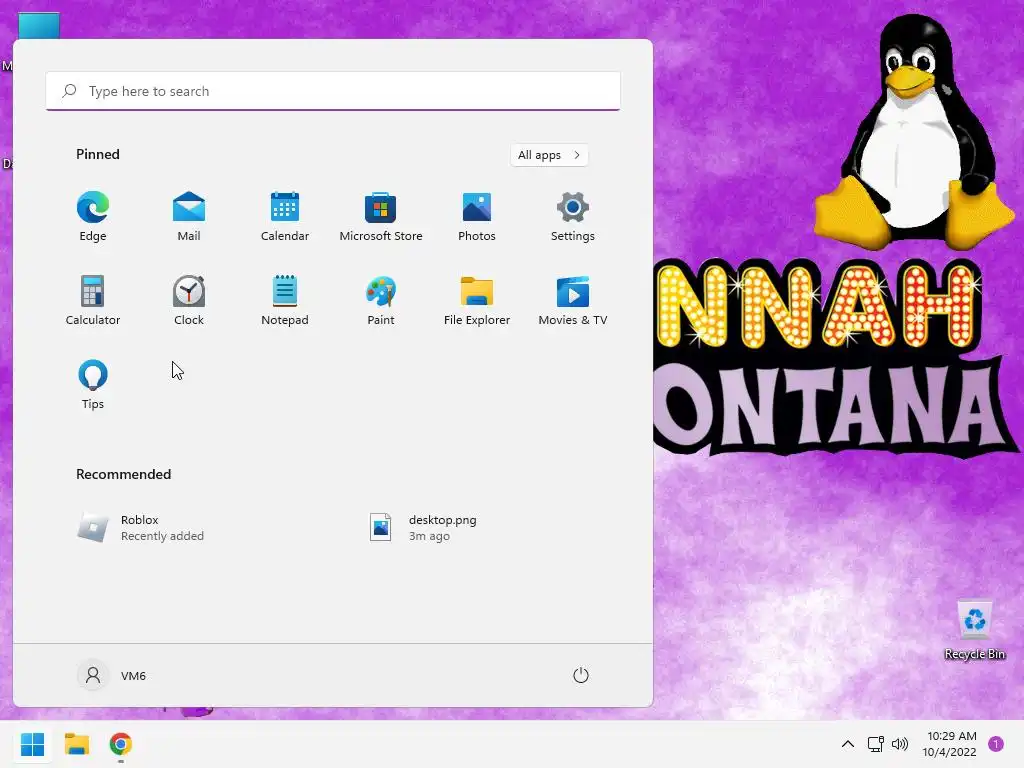Screen dimensions: 1024x768
Task: Open Movies & TV app
Action: click(x=573, y=300)
